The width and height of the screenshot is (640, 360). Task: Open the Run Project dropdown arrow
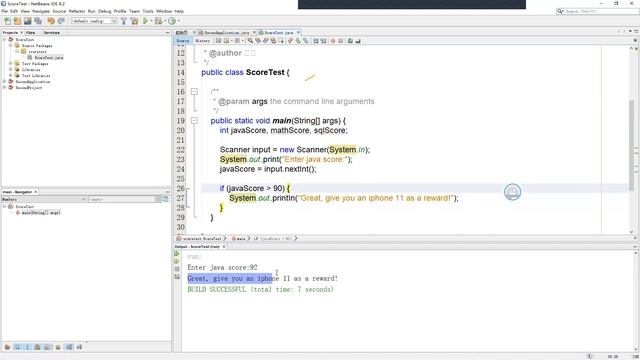pos(151,21)
